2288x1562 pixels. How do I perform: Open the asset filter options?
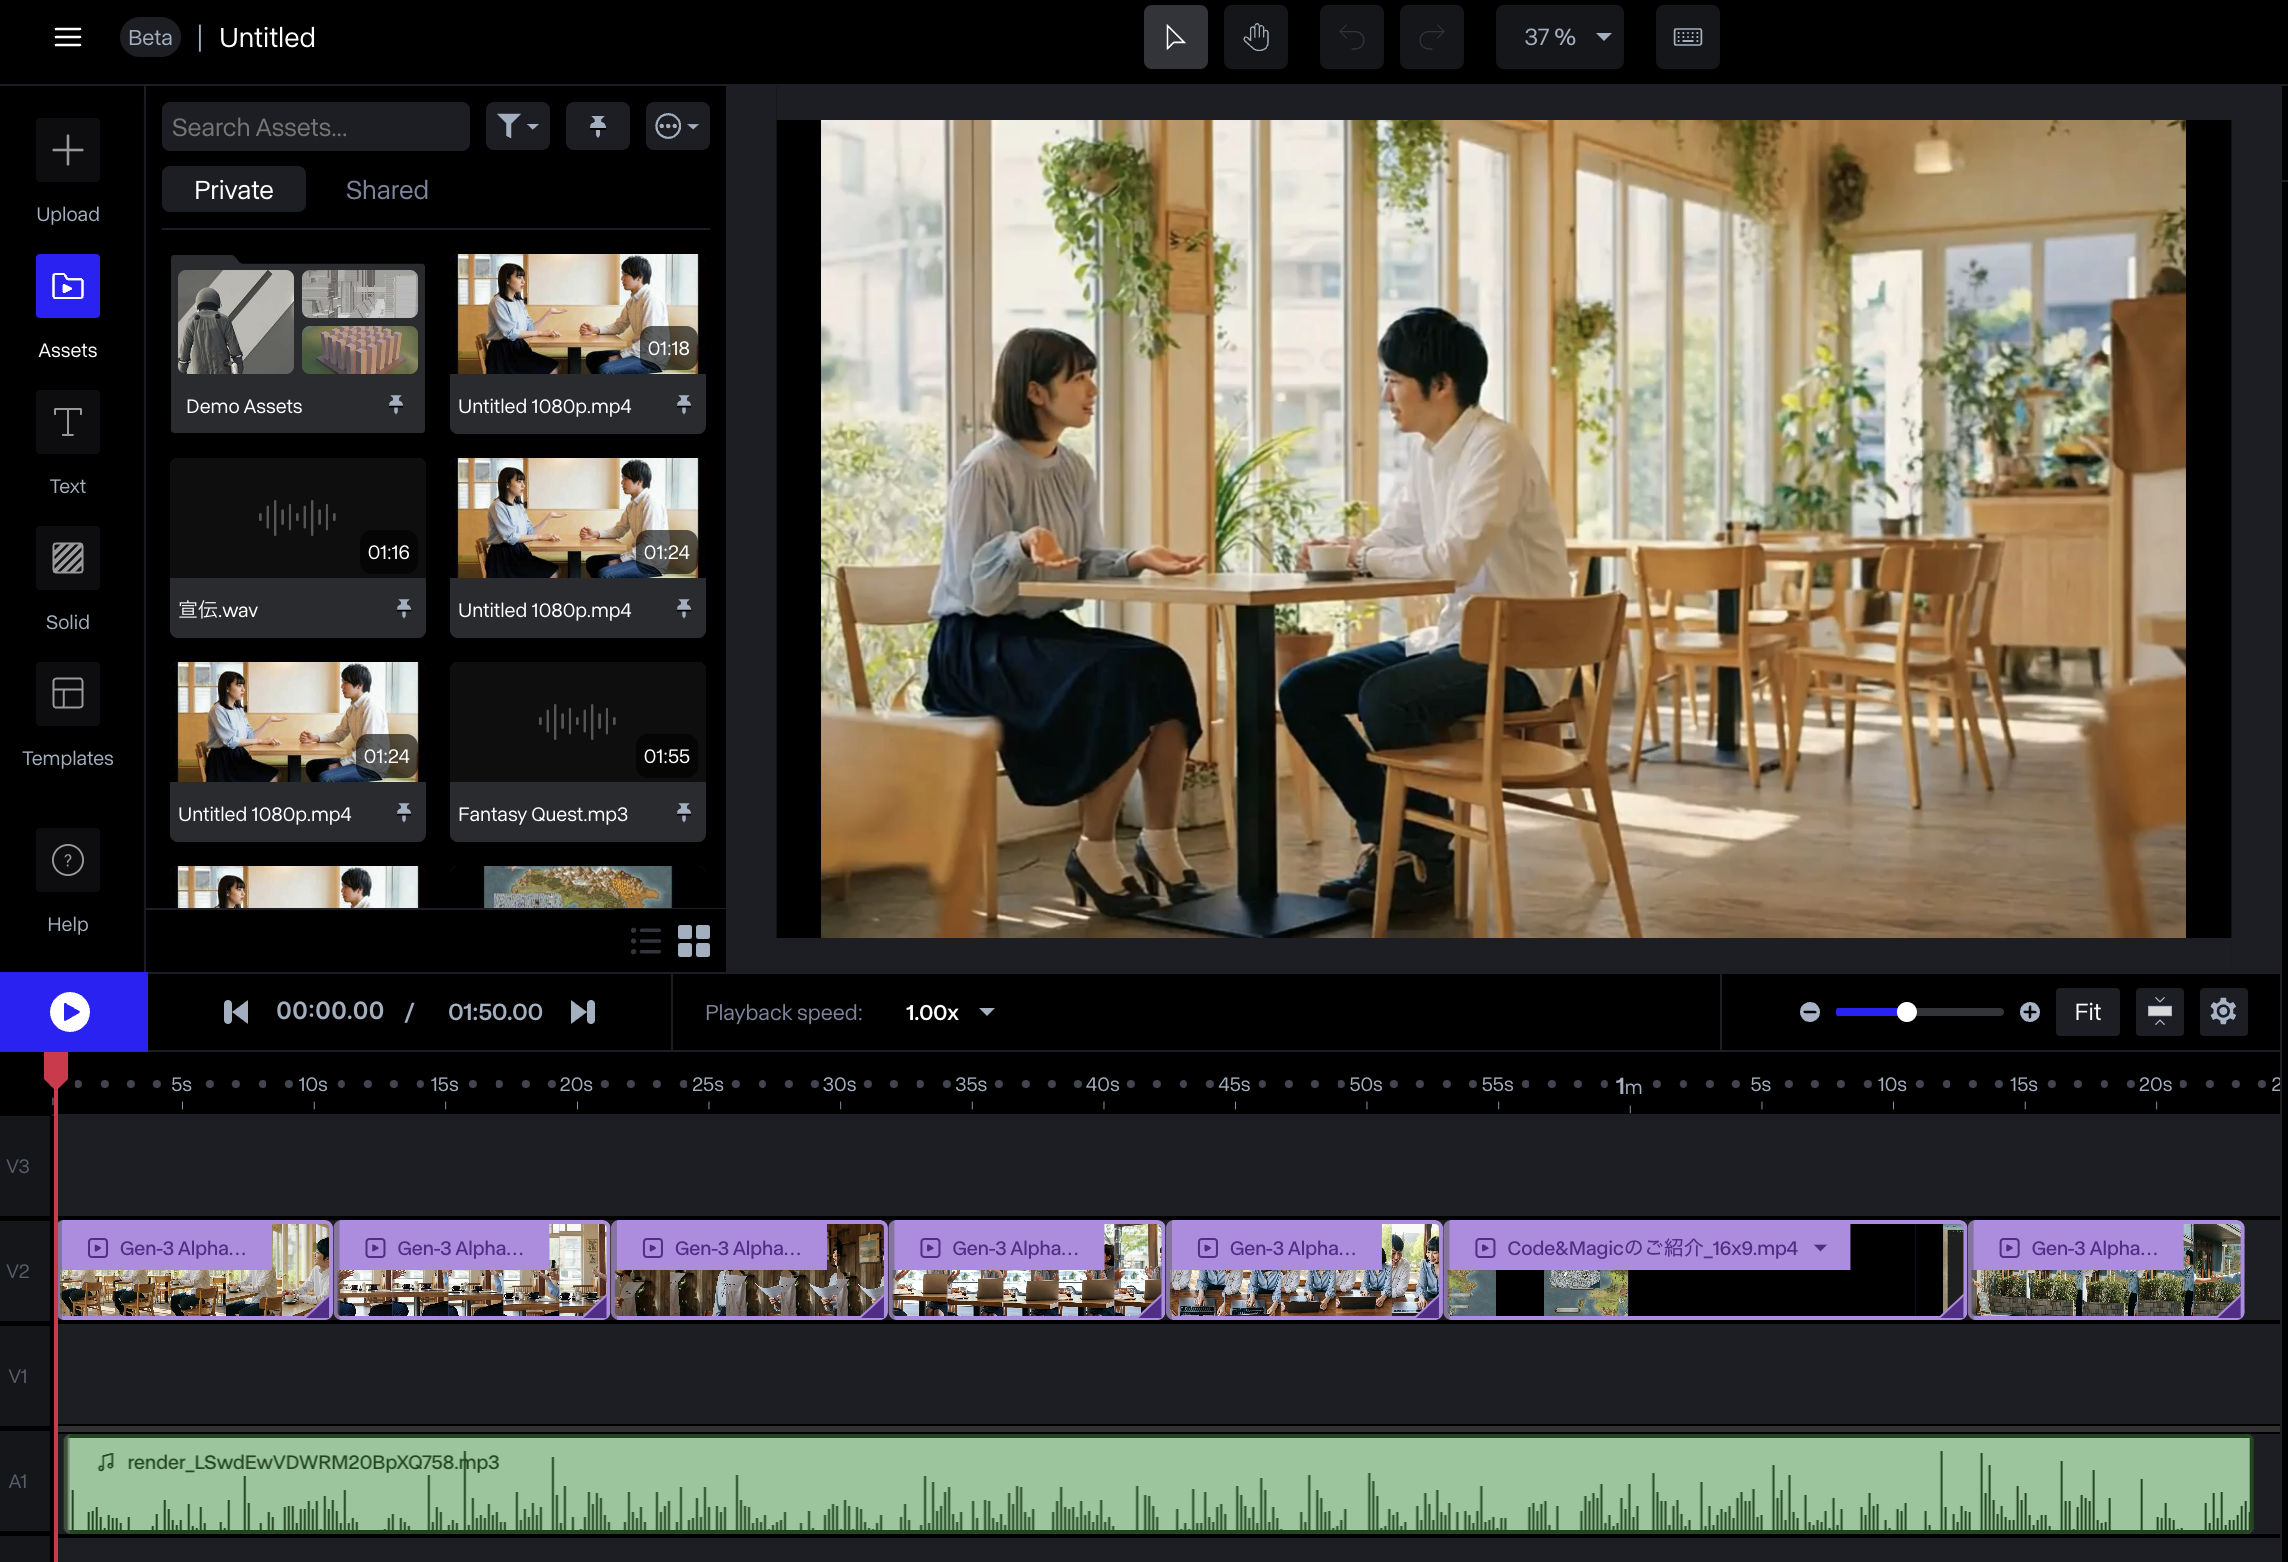point(517,126)
